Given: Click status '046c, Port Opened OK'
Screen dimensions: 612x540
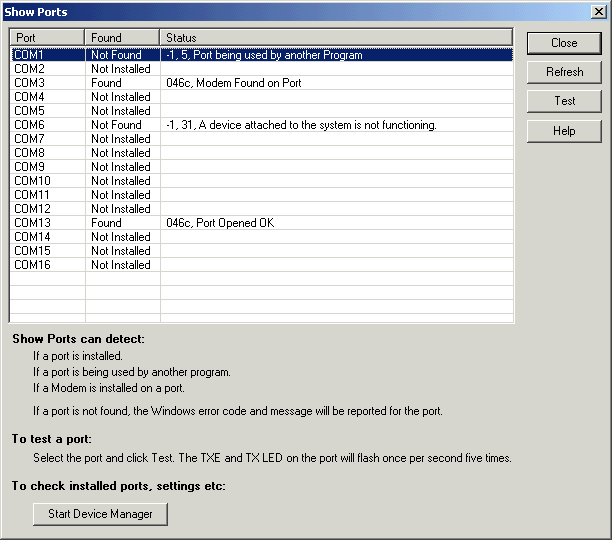Looking at the screenshot, I should [x=220, y=223].
